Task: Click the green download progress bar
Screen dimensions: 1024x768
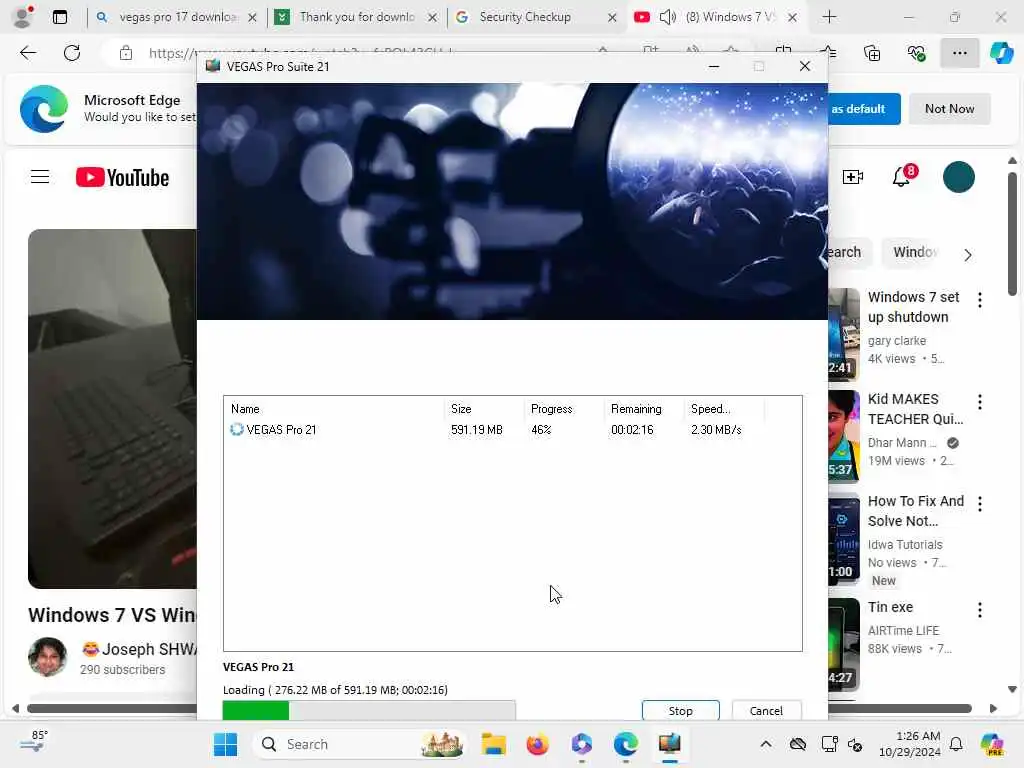Action: pyautogui.click(x=369, y=710)
